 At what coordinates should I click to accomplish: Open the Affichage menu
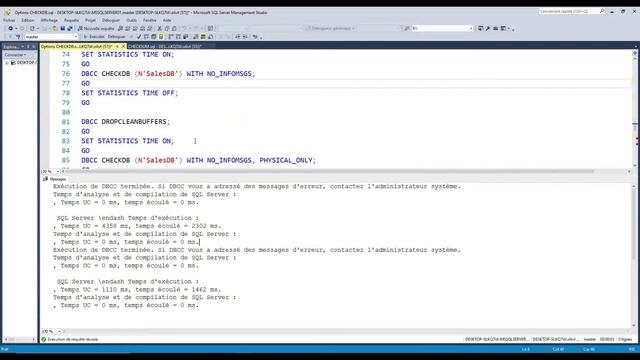pos(49,20)
